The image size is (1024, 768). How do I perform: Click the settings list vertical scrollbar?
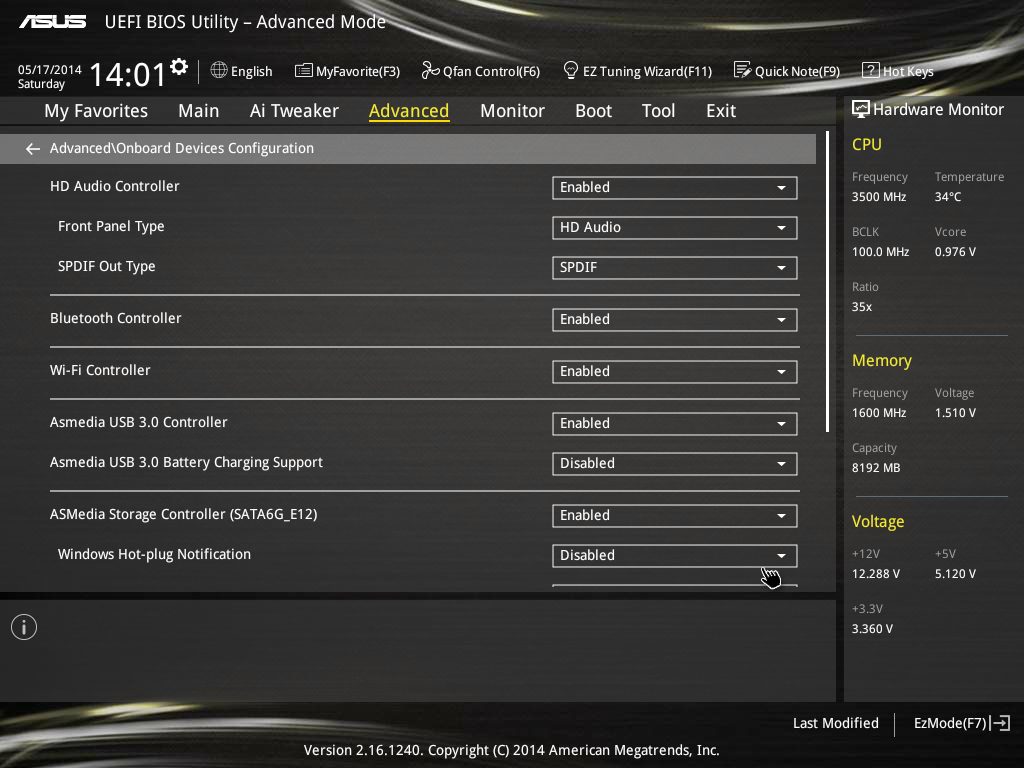(x=827, y=281)
